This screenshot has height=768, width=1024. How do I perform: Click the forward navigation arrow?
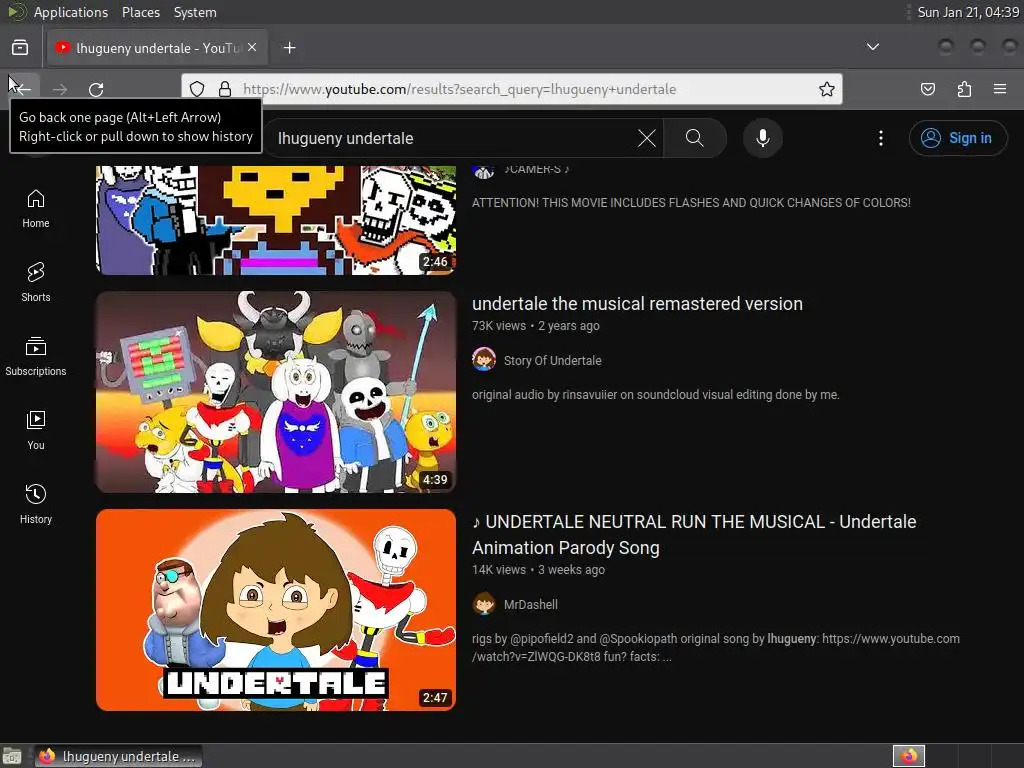[x=60, y=89]
